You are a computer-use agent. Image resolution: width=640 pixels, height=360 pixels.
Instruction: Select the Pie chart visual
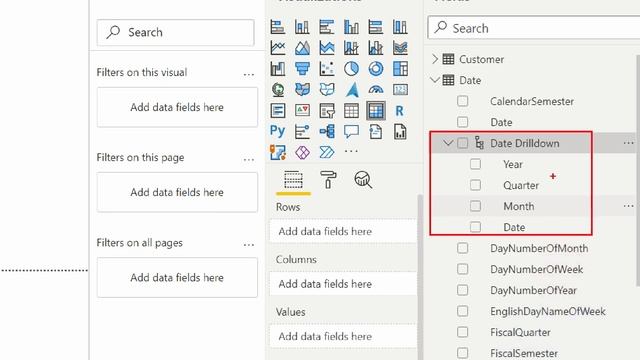click(351, 69)
